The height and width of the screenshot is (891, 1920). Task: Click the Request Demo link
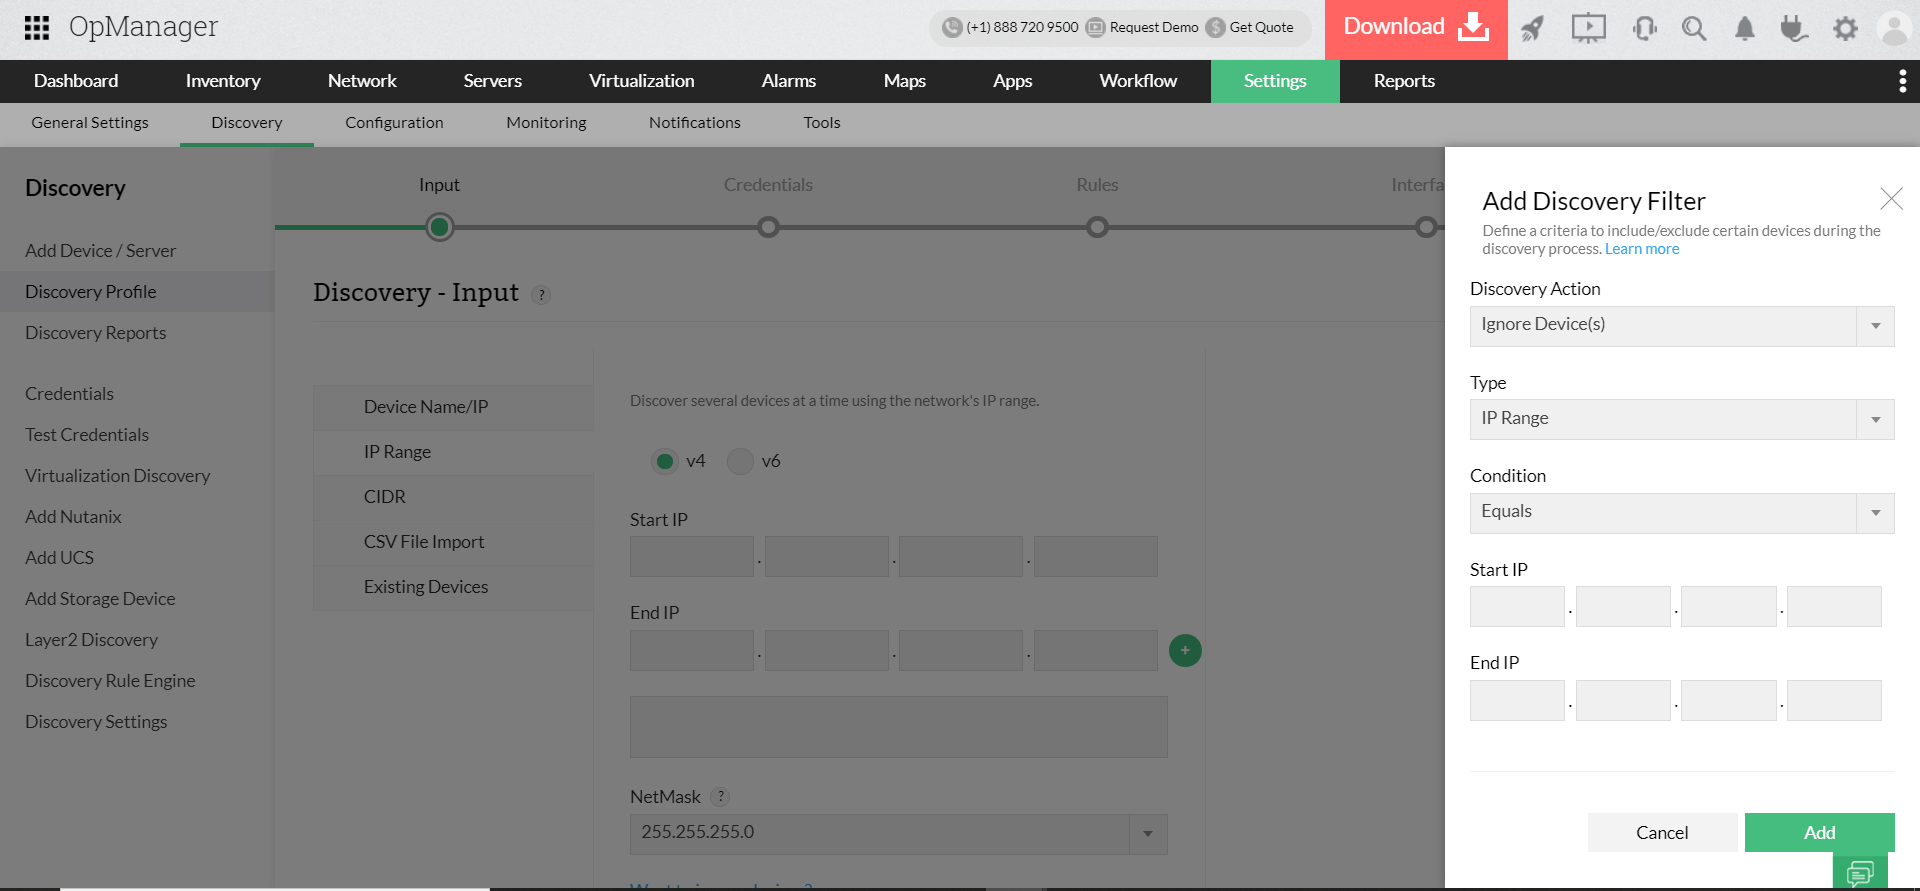pos(1153,28)
